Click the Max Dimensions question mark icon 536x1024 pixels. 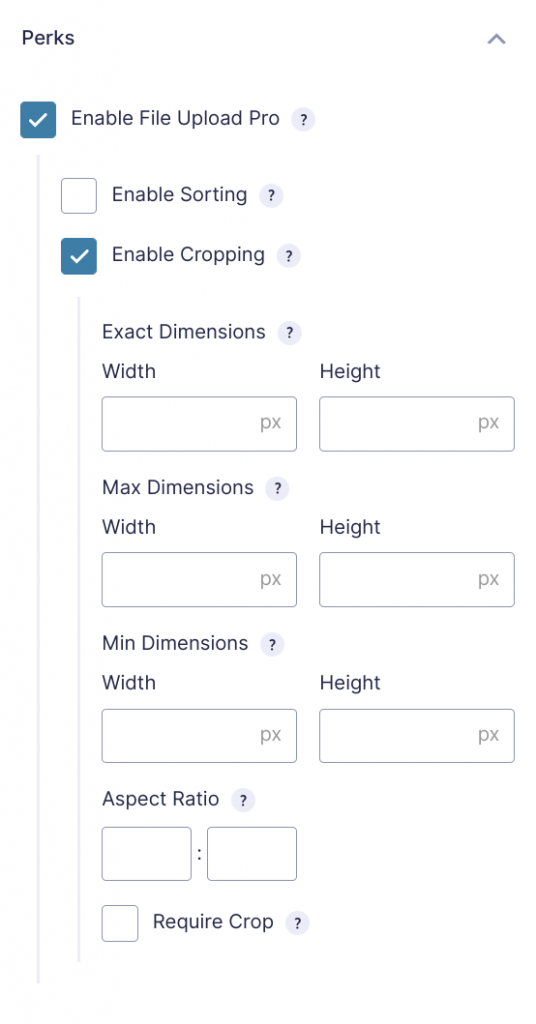[277, 488]
